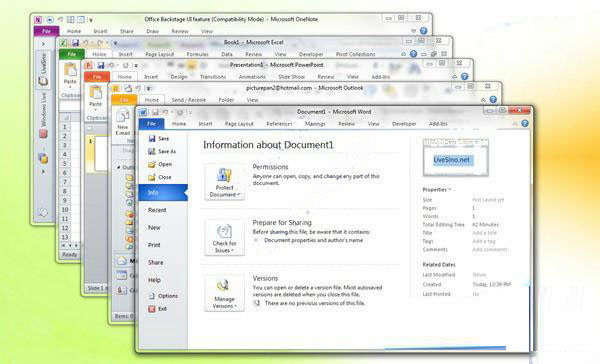Click the Save icon in Backstage menu

pyautogui.click(x=152, y=139)
